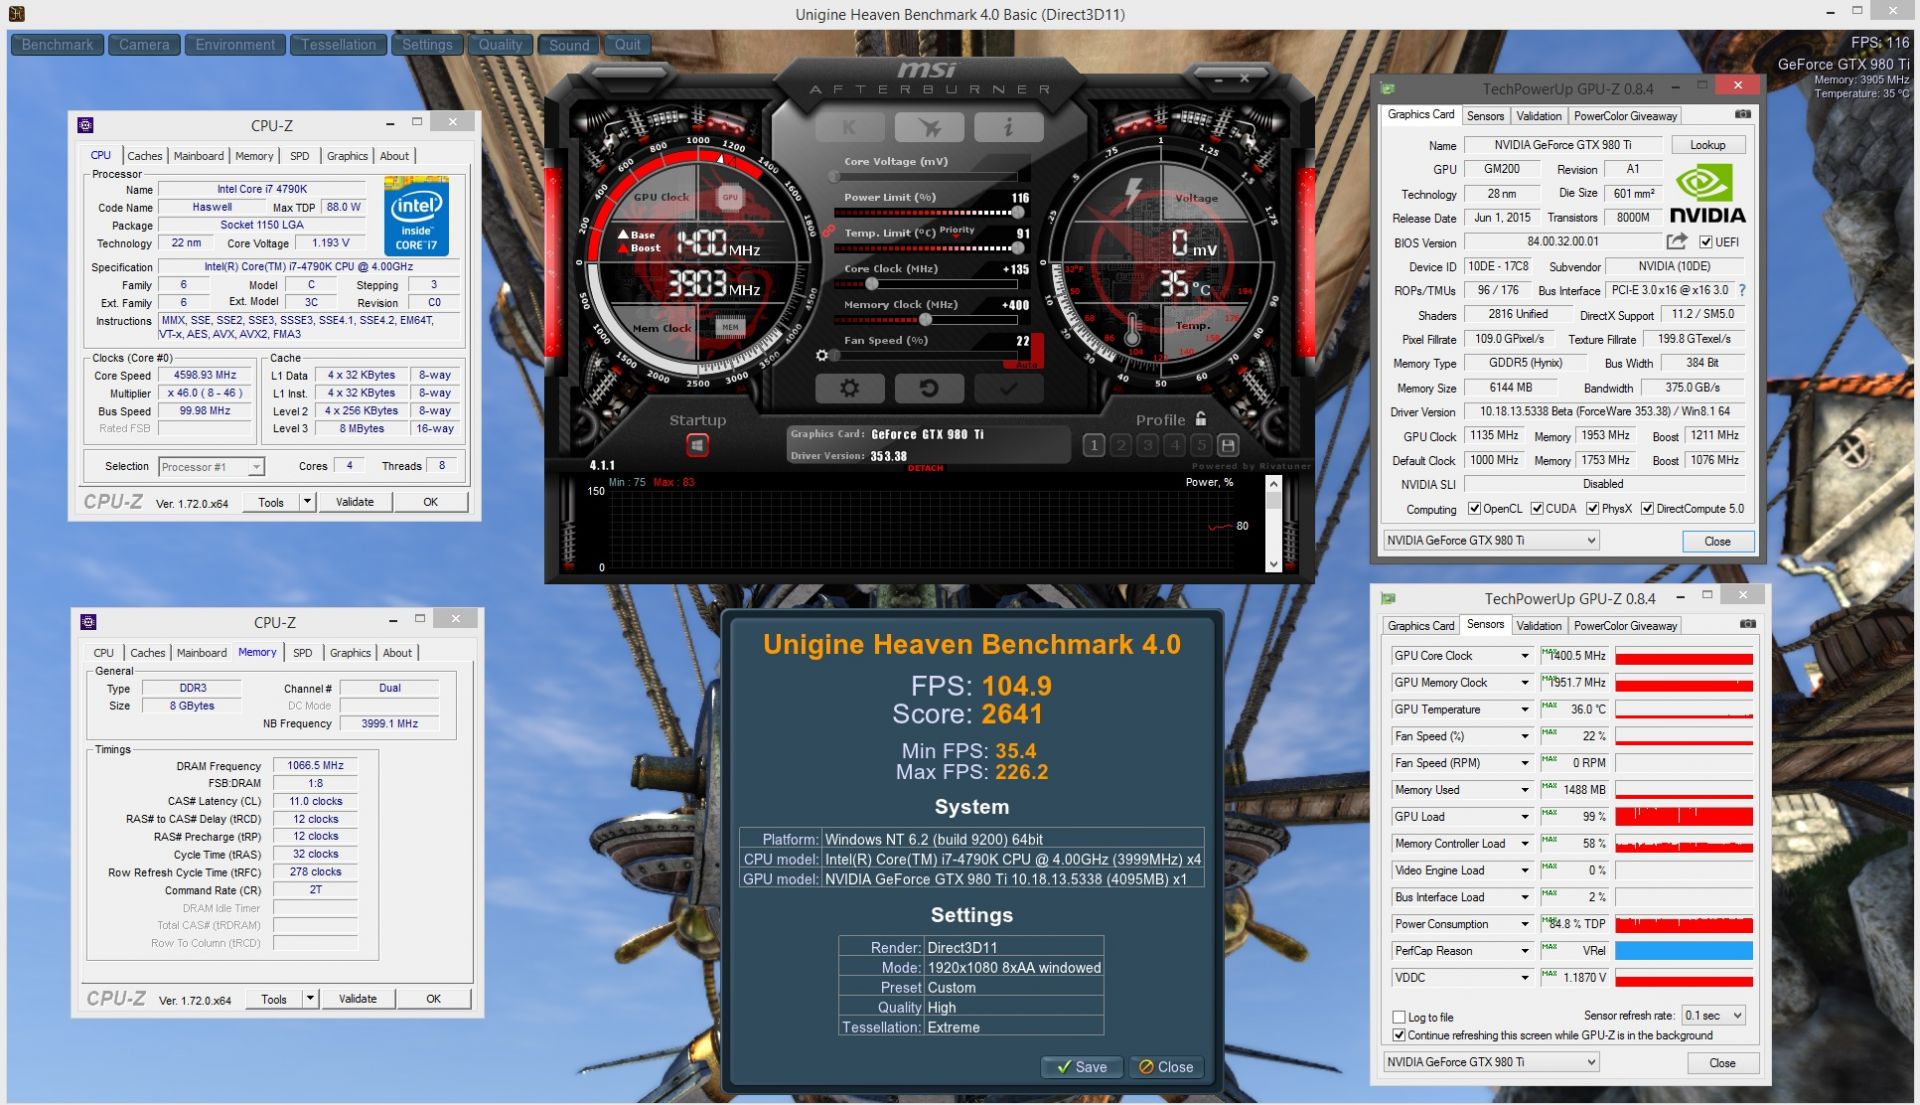This screenshot has width=1920, height=1105.
Task: Click Validate in the CPU-Z processor window
Action: [x=355, y=502]
